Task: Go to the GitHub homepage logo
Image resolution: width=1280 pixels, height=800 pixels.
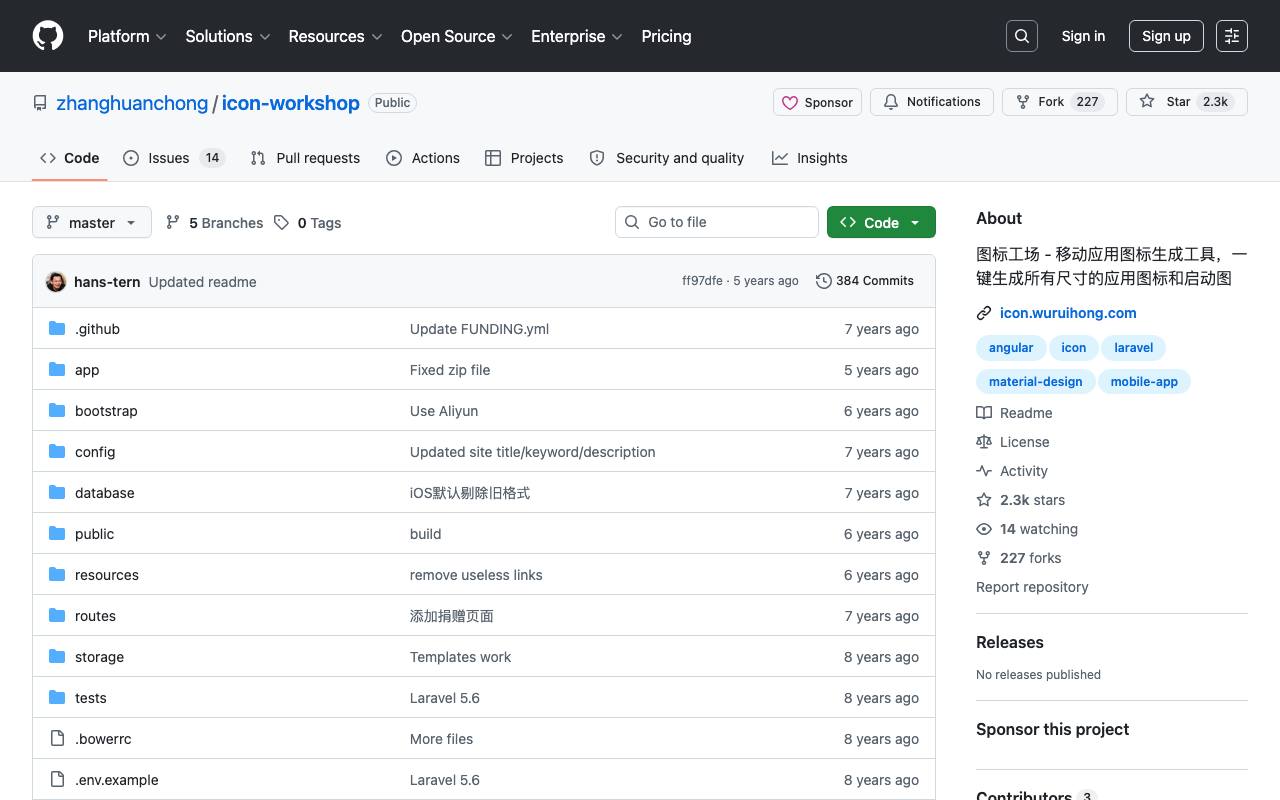Action: pyautogui.click(x=48, y=36)
